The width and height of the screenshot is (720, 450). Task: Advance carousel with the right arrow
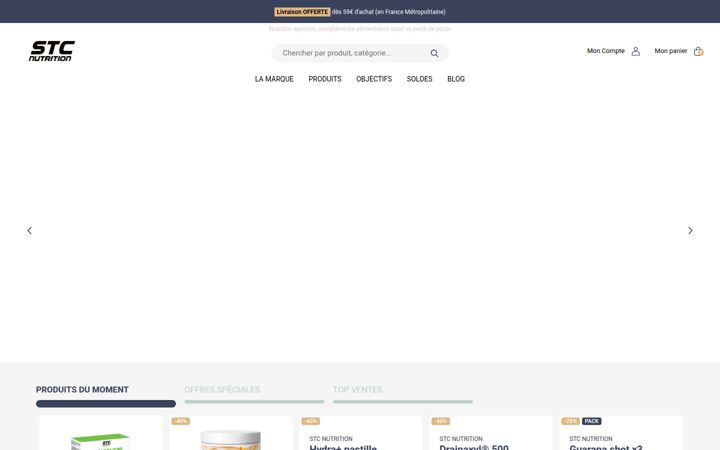coord(690,231)
